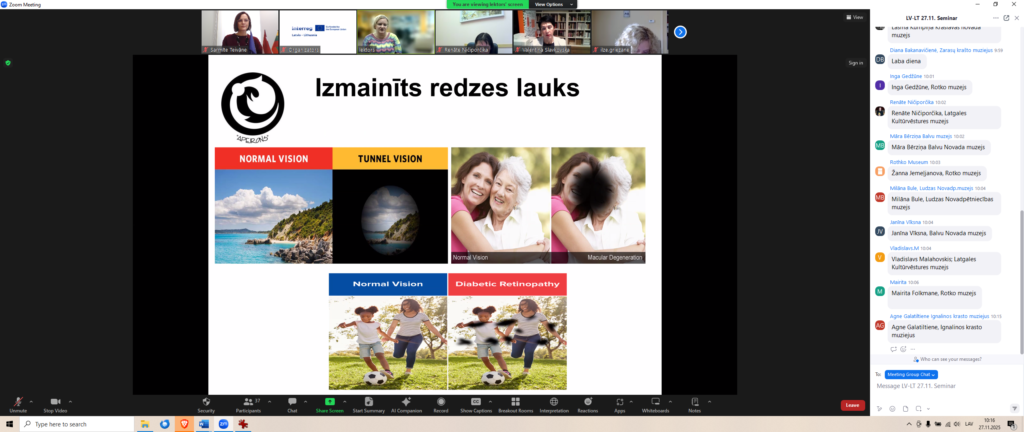Screen dimensions: 1024x432
Task: Click 'Who can see your messages?' link
Action: pos(949,358)
